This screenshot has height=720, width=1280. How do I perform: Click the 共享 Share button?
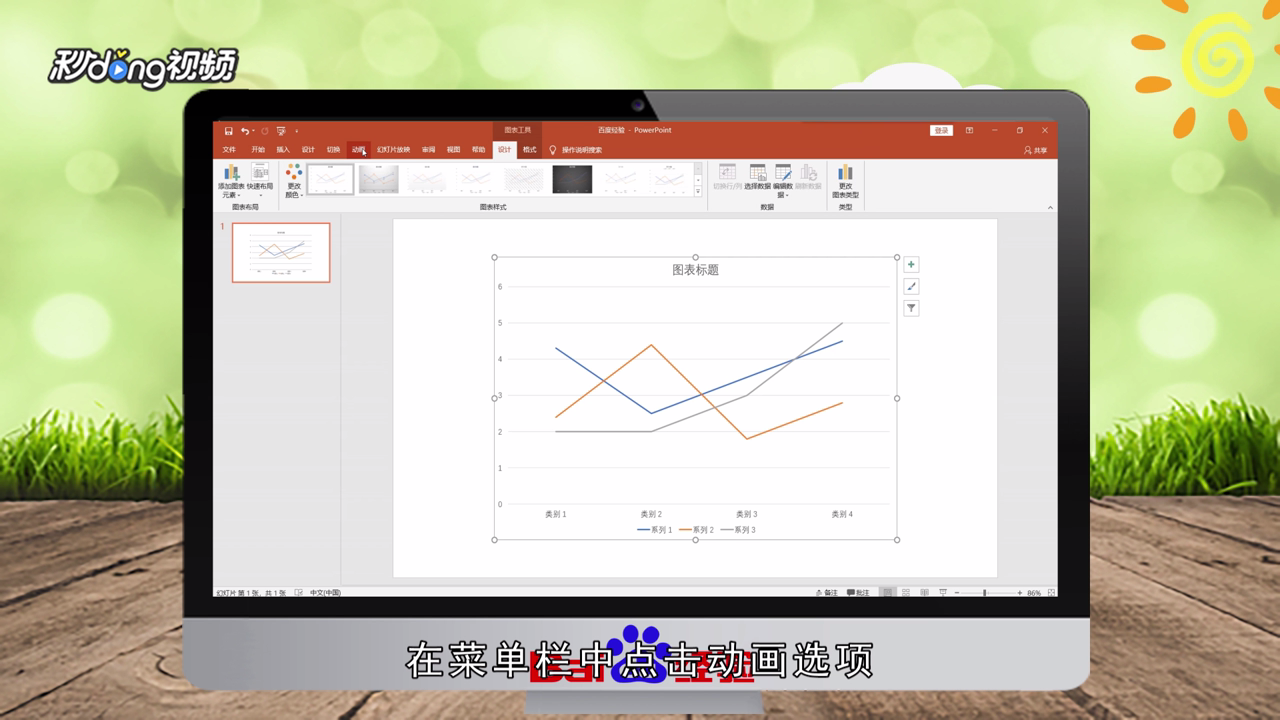tap(1035, 150)
